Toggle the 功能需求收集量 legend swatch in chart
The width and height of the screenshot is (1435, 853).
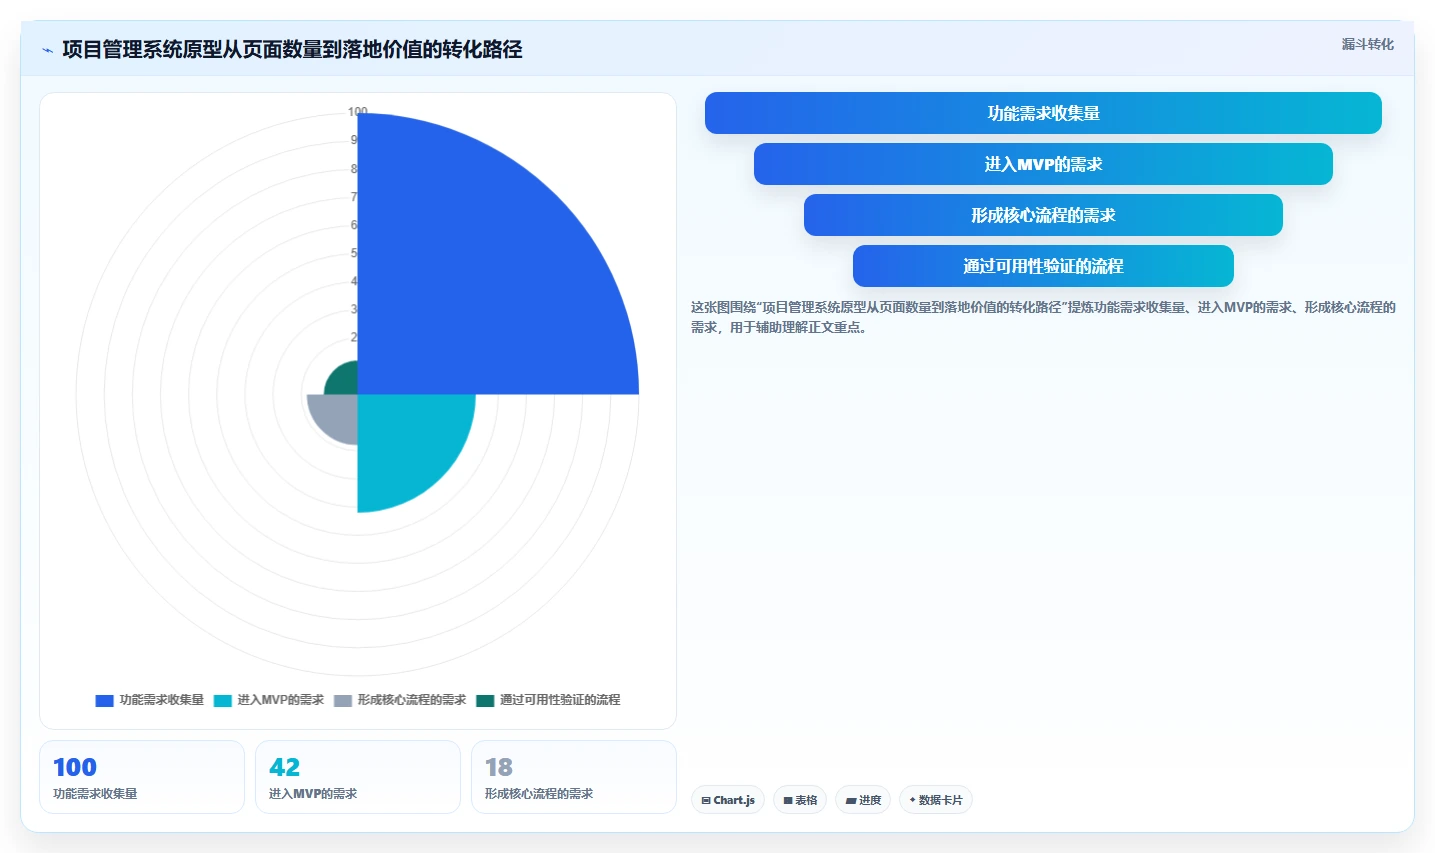click(104, 700)
